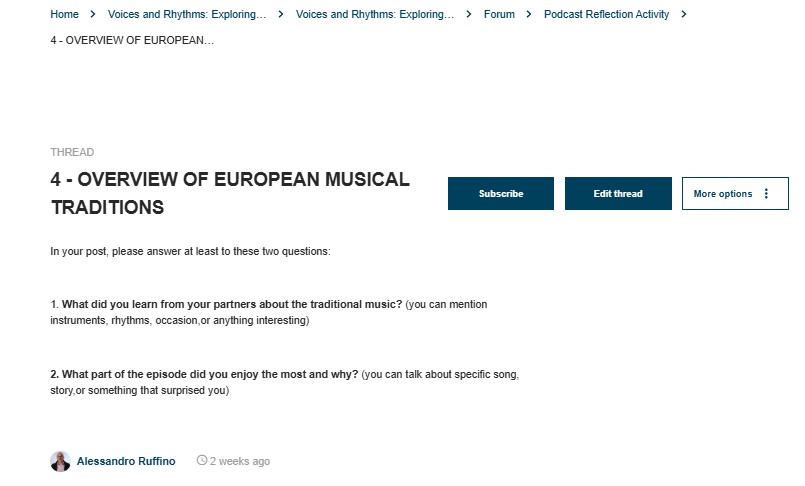This screenshot has width=805, height=486.
Task: Open the More options dropdown
Action: click(735, 193)
